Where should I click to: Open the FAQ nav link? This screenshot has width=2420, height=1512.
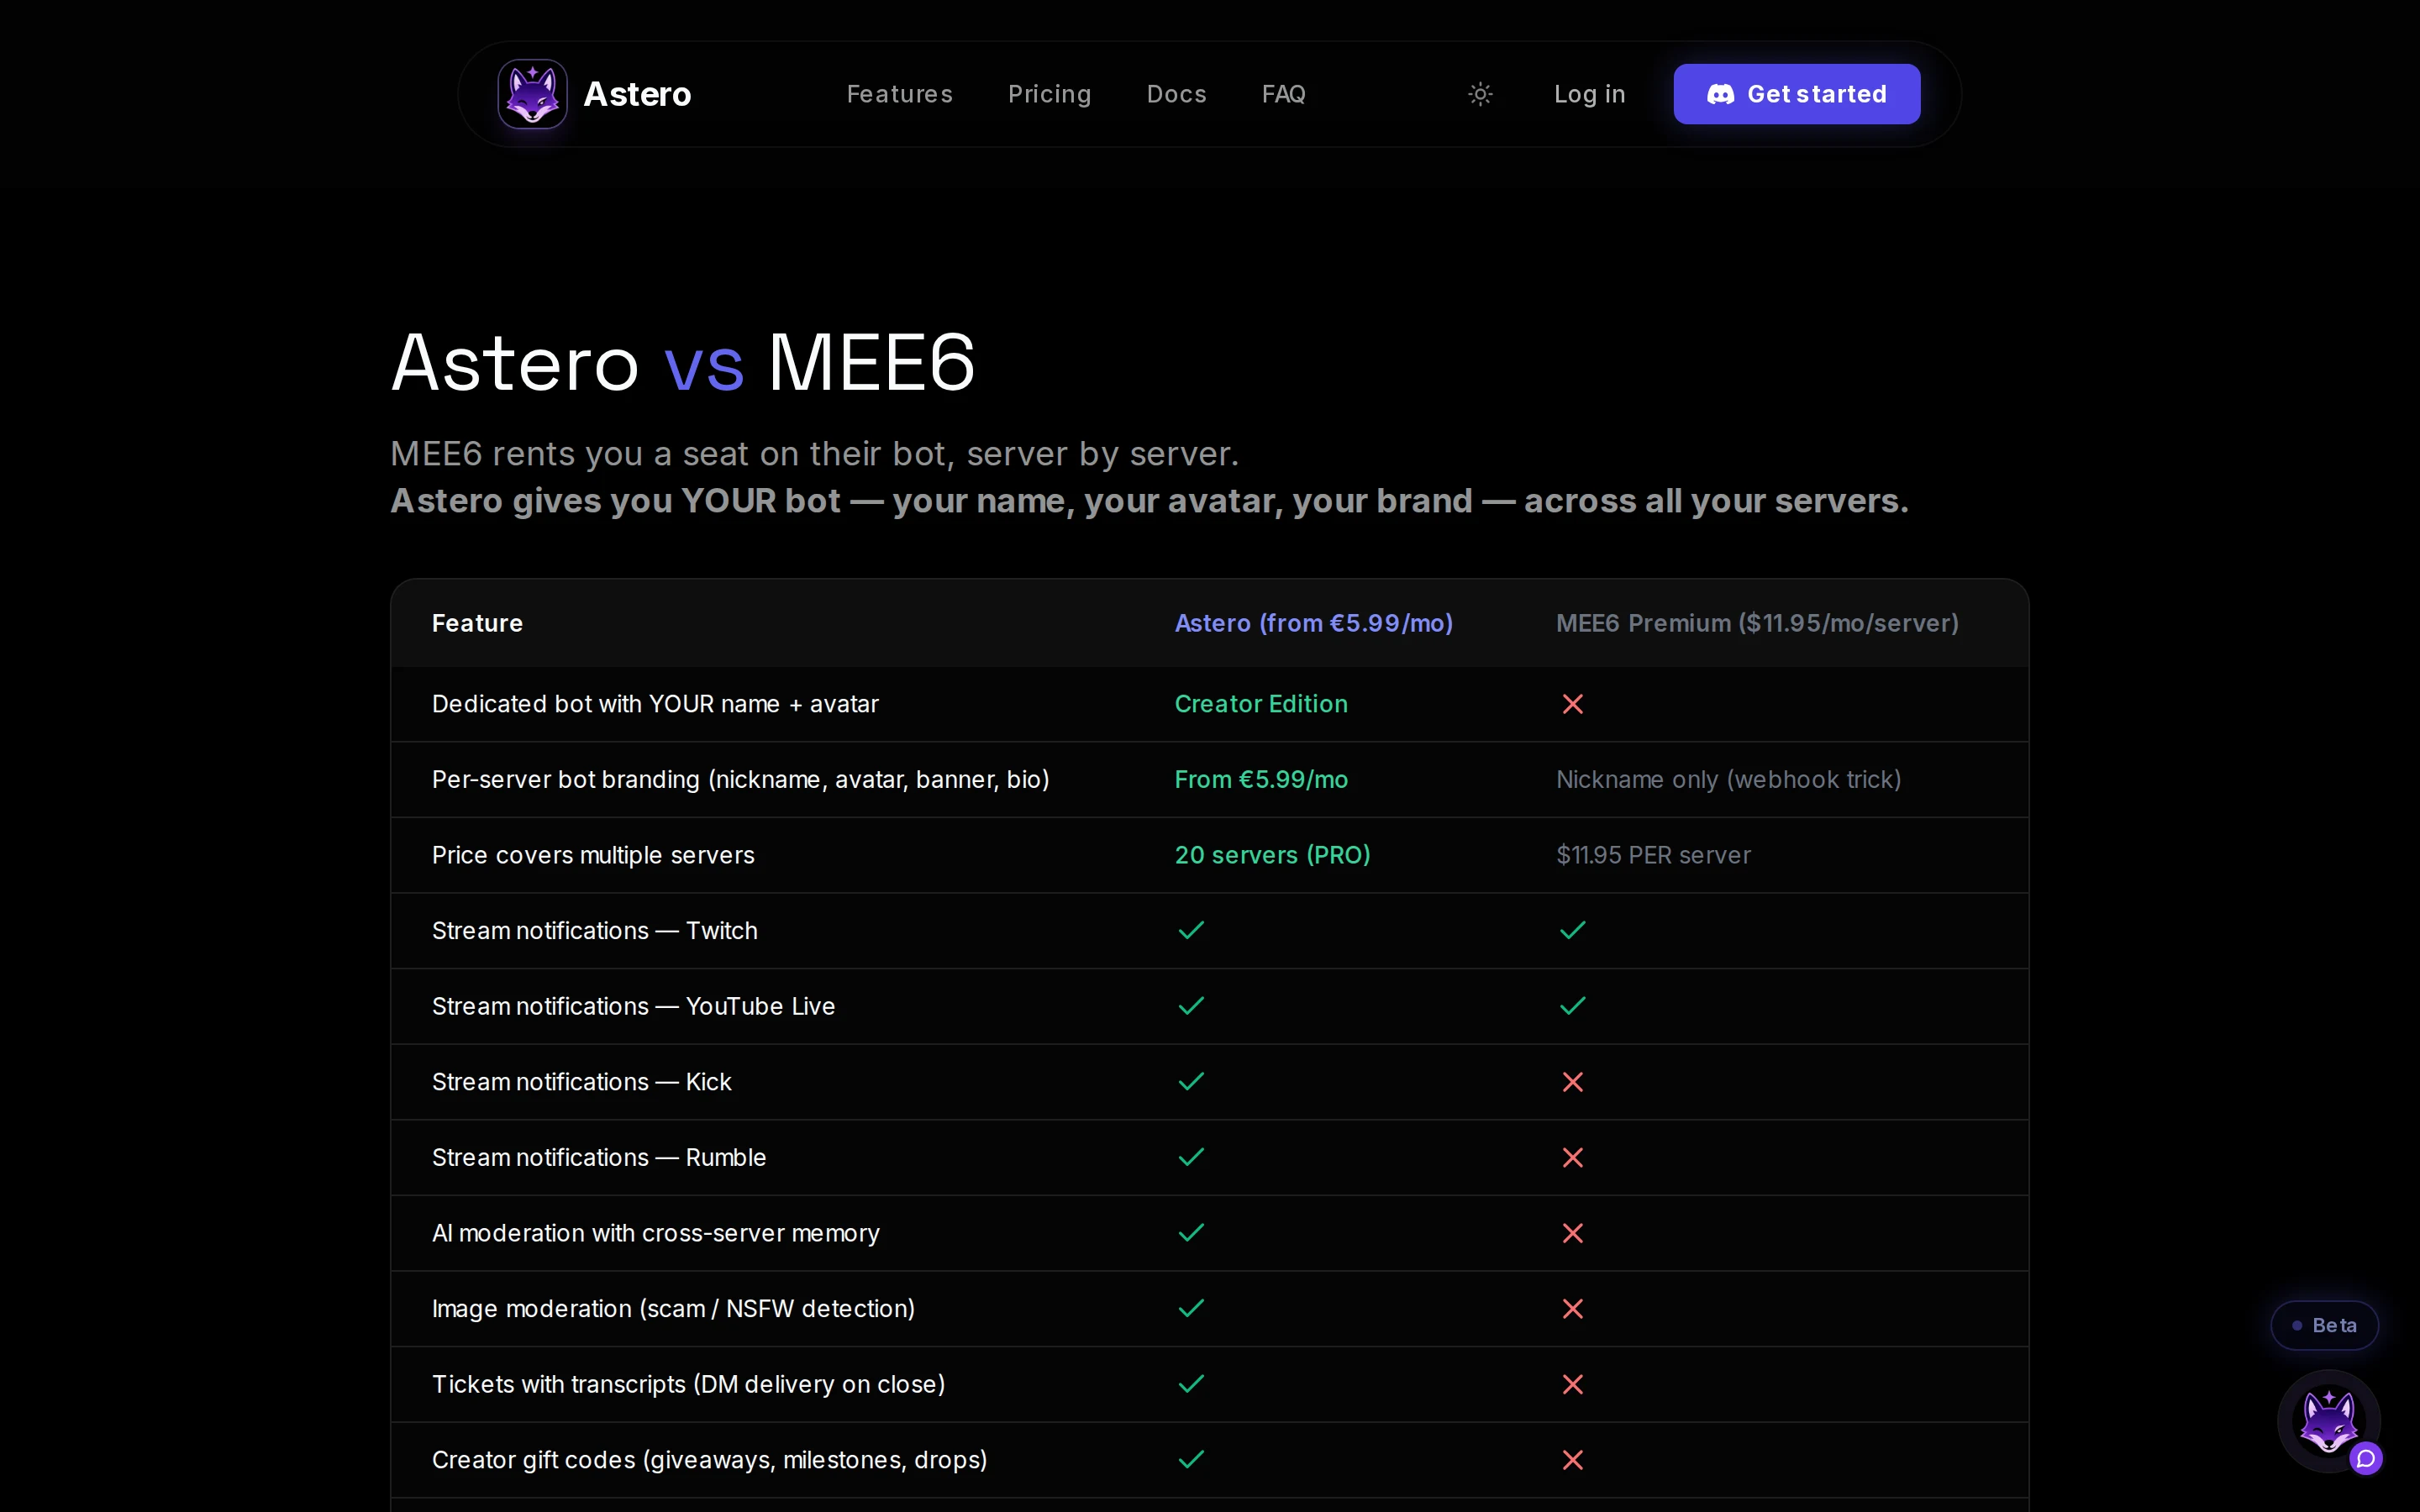(x=1283, y=94)
